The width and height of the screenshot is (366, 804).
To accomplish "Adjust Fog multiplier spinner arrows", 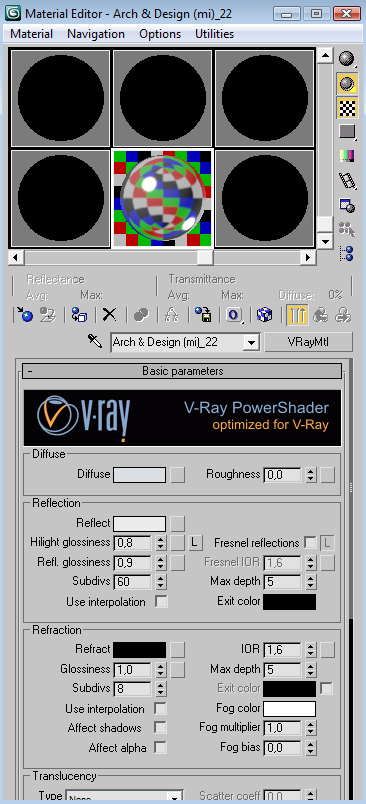I will point(310,728).
